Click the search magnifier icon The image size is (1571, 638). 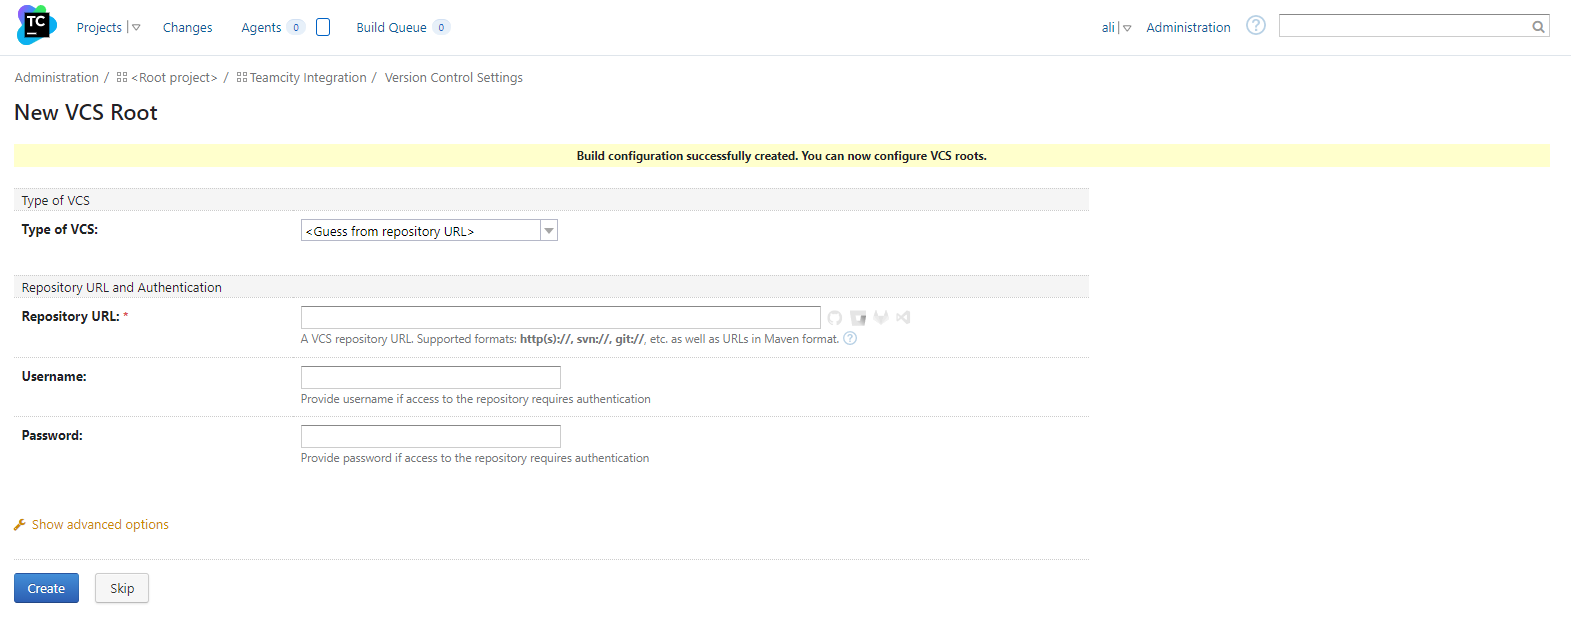[x=1538, y=27]
